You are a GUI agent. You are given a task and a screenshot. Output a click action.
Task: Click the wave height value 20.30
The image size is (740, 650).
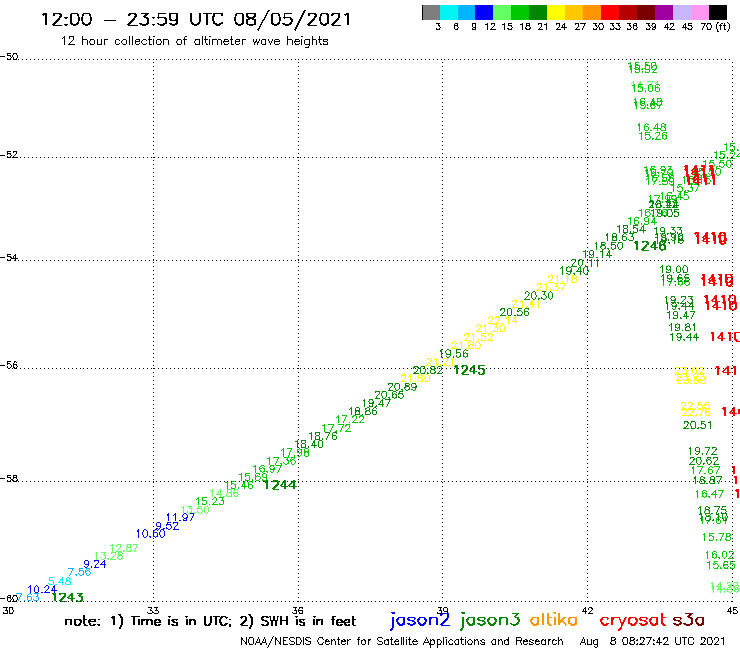click(538, 295)
